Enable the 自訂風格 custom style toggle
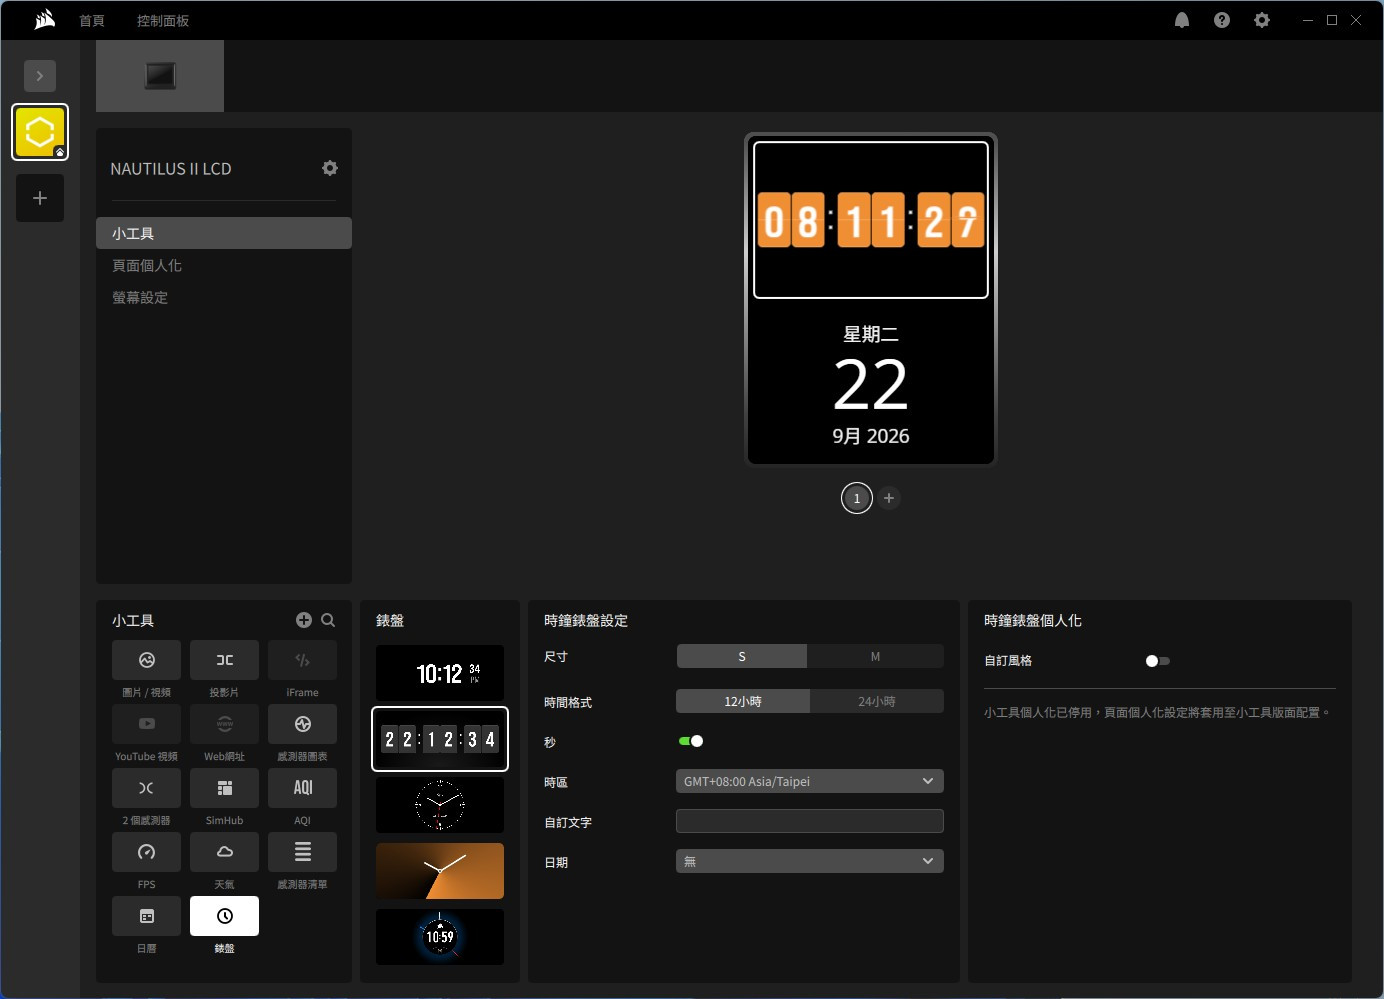 click(1158, 661)
